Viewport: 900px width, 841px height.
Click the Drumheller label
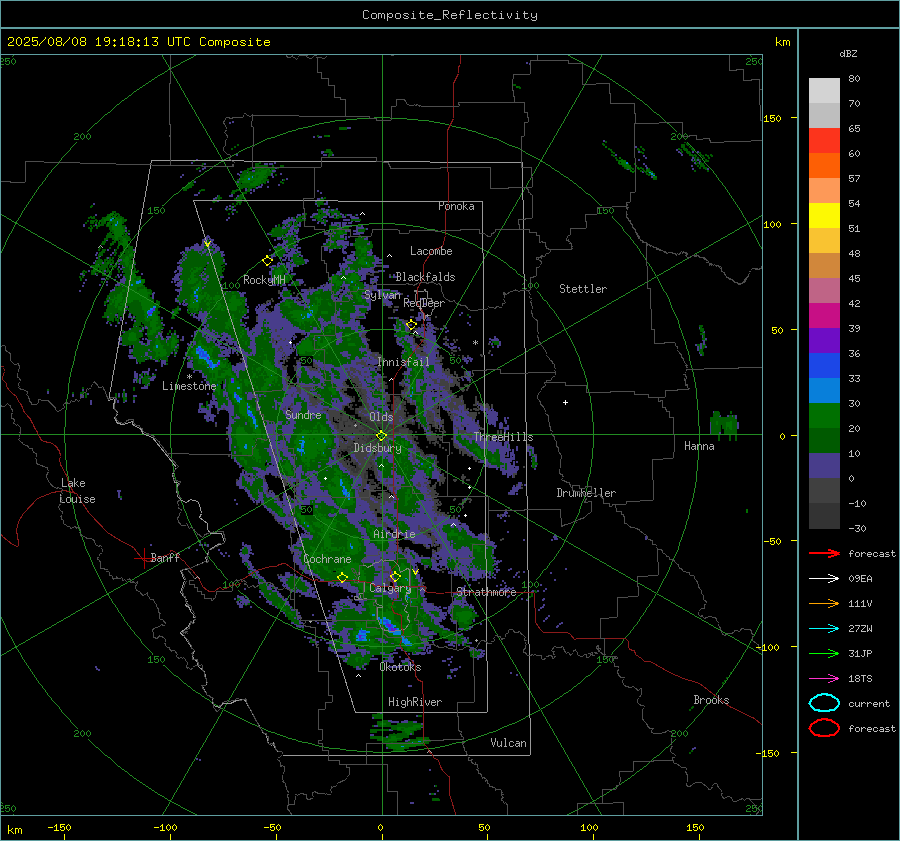click(x=586, y=493)
